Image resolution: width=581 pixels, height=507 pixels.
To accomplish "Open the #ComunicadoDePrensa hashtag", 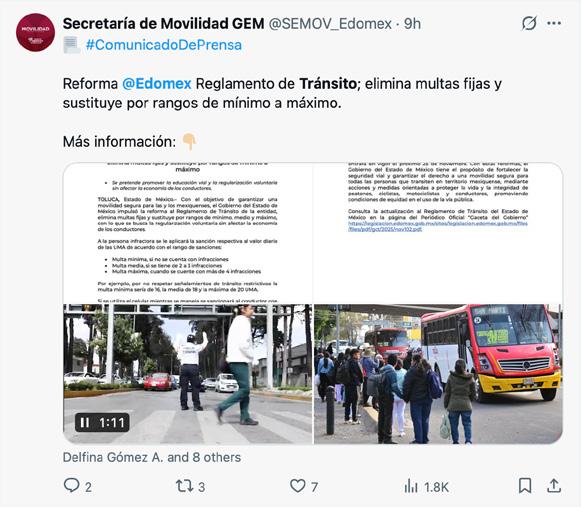I will (x=164, y=45).
